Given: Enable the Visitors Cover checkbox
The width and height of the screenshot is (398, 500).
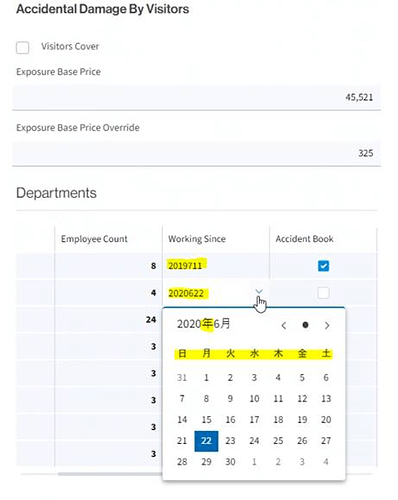Looking at the screenshot, I should 23,47.
